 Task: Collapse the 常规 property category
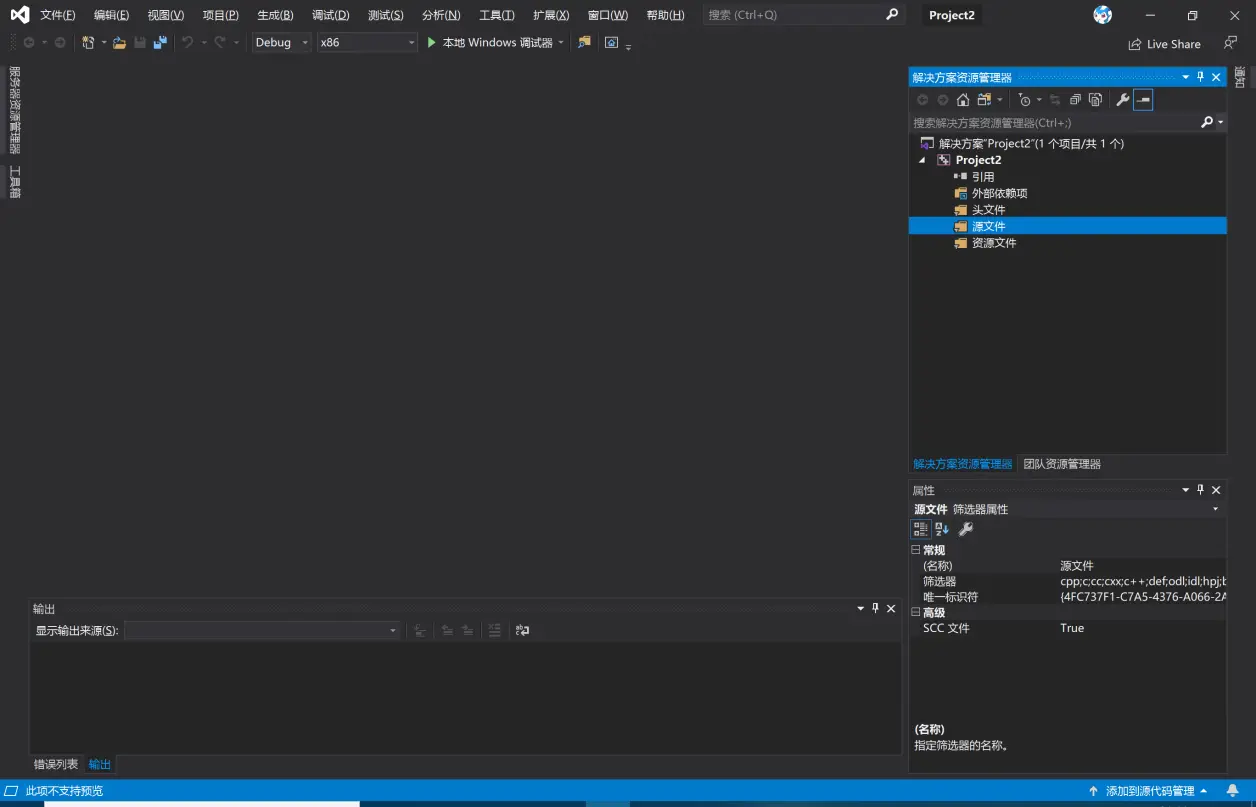[916, 550]
